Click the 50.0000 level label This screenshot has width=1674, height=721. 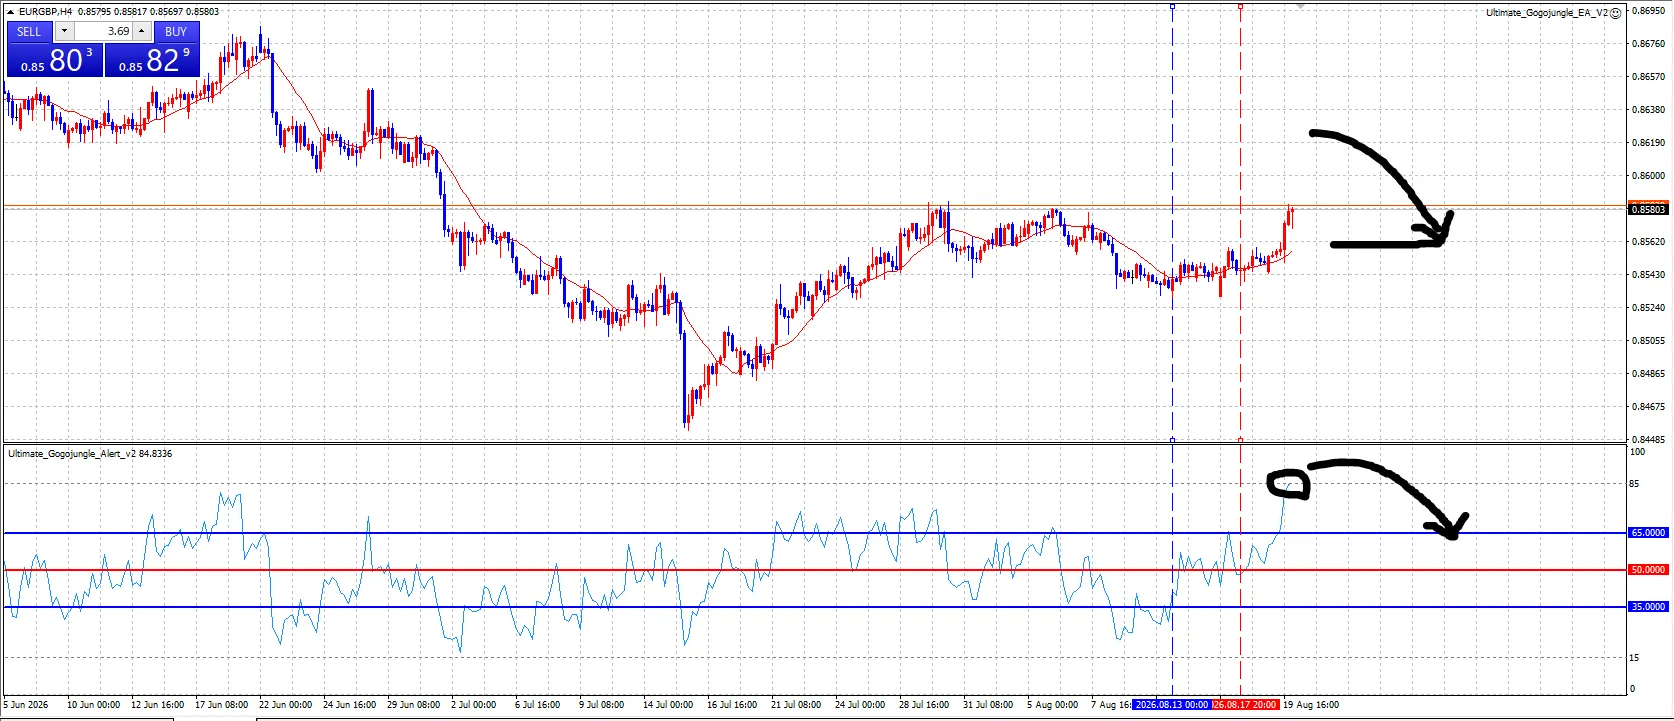click(1649, 570)
